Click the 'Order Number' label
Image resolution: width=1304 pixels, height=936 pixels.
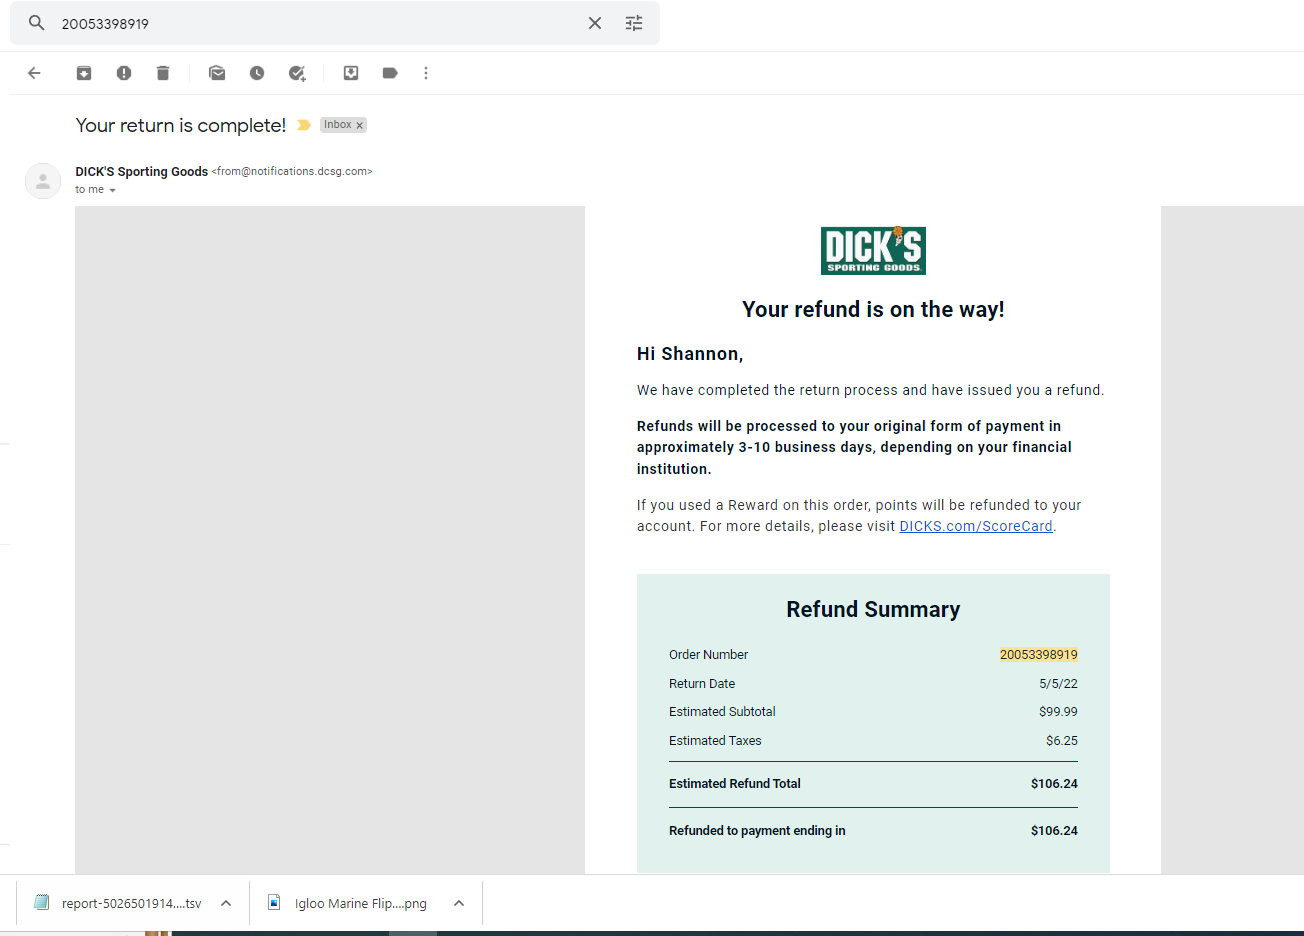pyautogui.click(x=709, y=655)
